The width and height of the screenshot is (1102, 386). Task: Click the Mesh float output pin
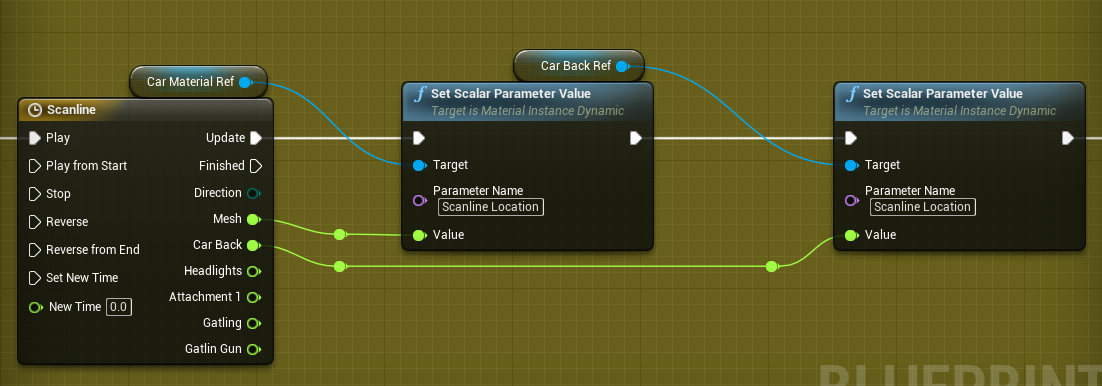[254, 219]
